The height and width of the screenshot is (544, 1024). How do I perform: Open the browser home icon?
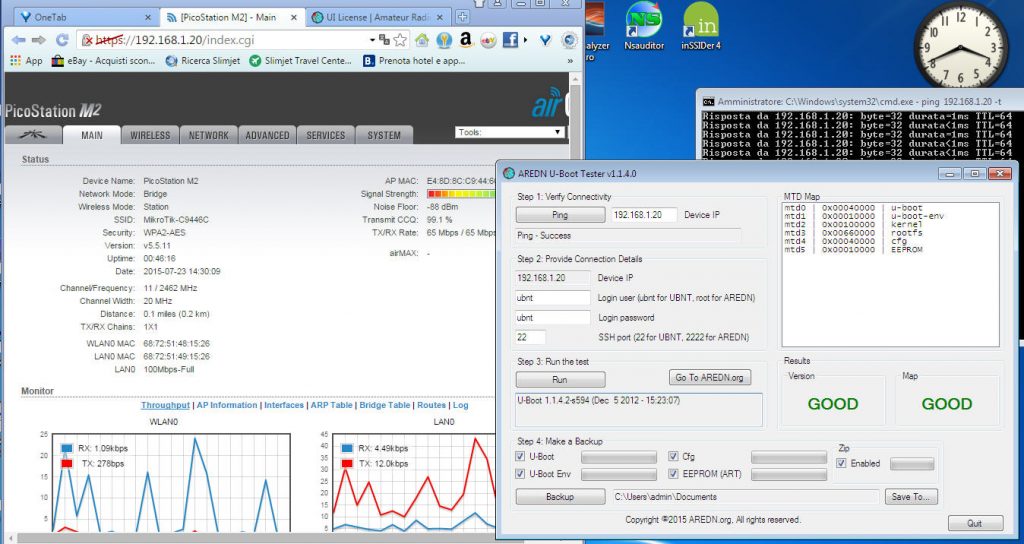click(x=422, y=40)
